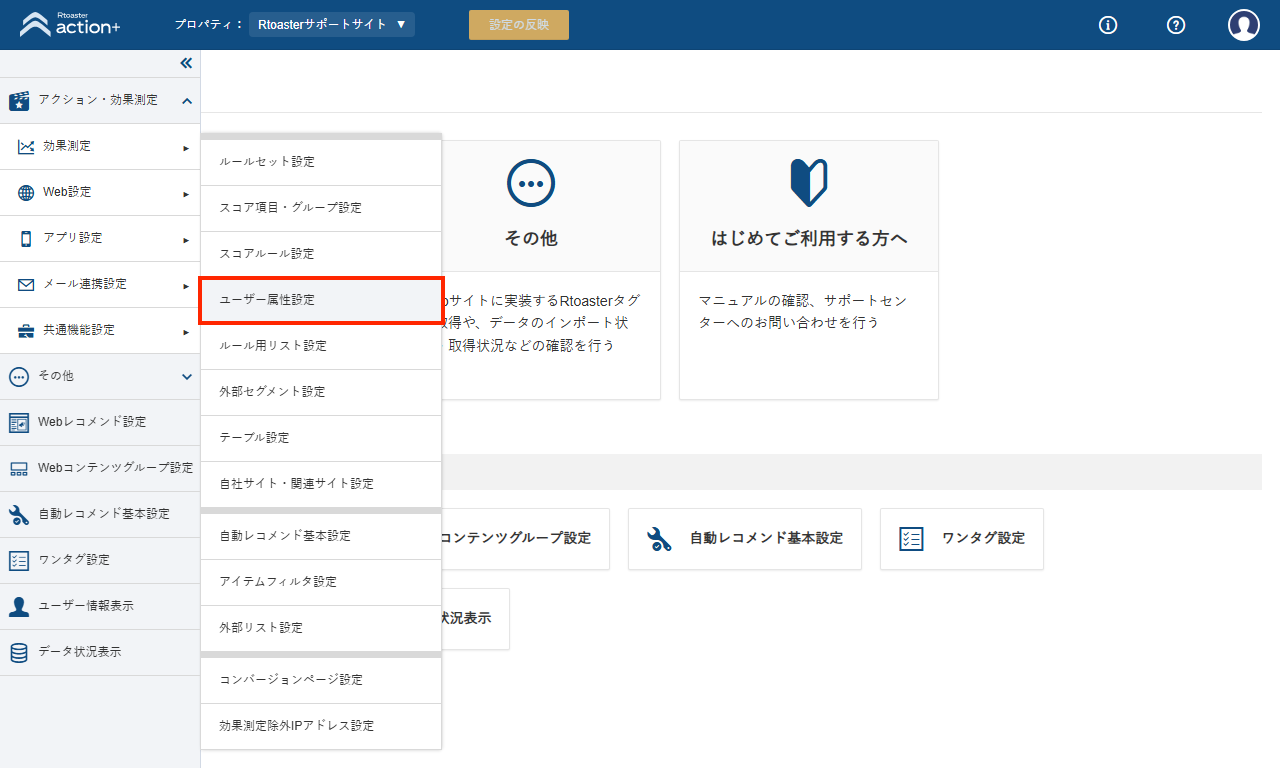
Task: Open the help question mark icon
Action: 1176,25
